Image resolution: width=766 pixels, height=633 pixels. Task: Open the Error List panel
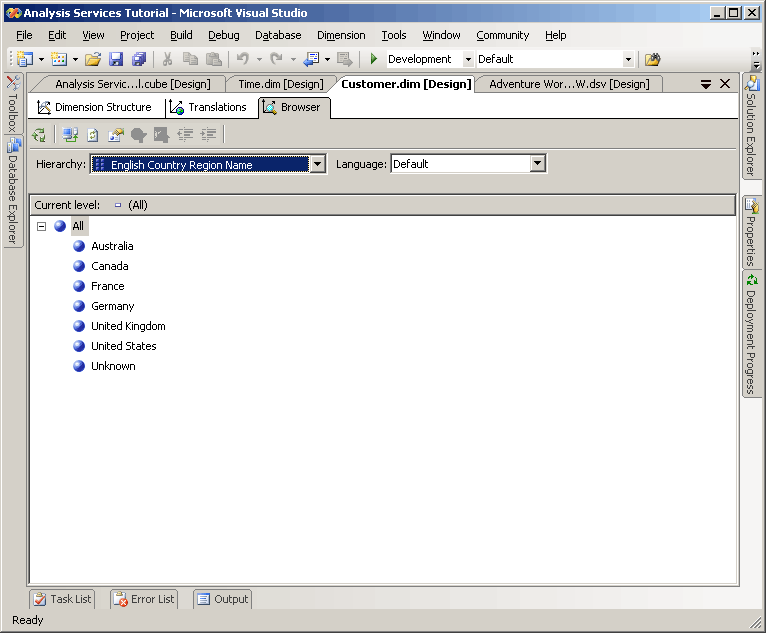click(x=144, y=599)
